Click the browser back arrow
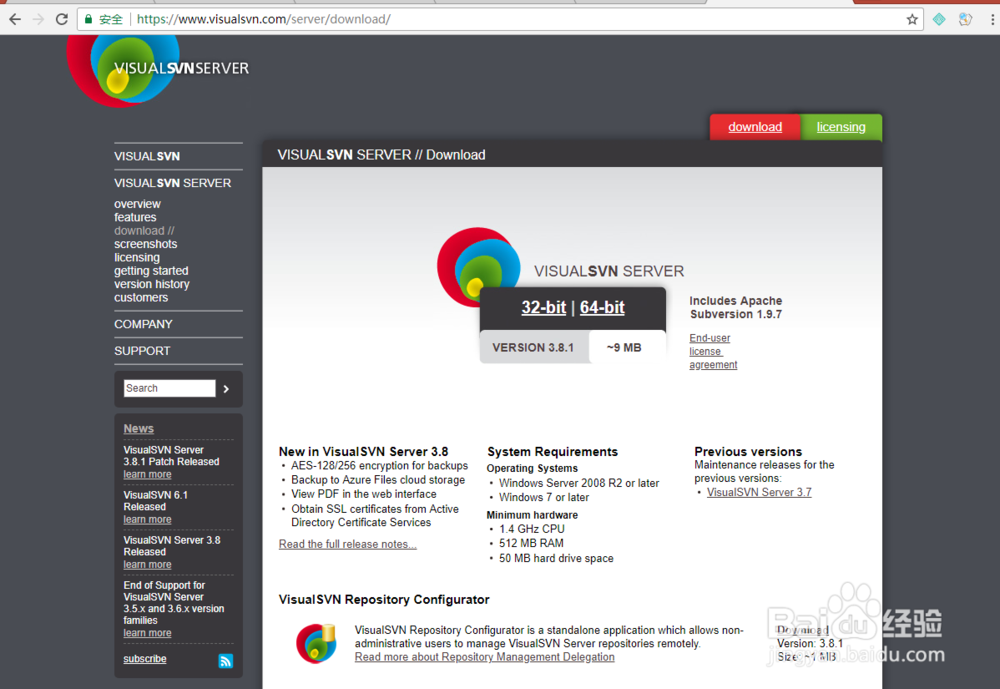Image resolution: width=1000 pixels, height=689 pixels. point(15,19)
